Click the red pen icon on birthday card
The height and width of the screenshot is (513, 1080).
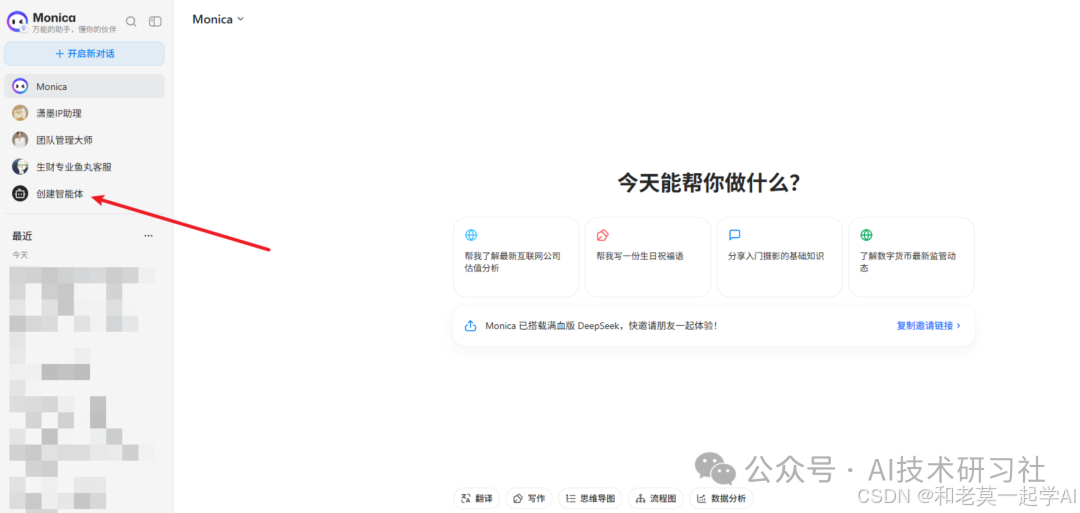point(603,235)
